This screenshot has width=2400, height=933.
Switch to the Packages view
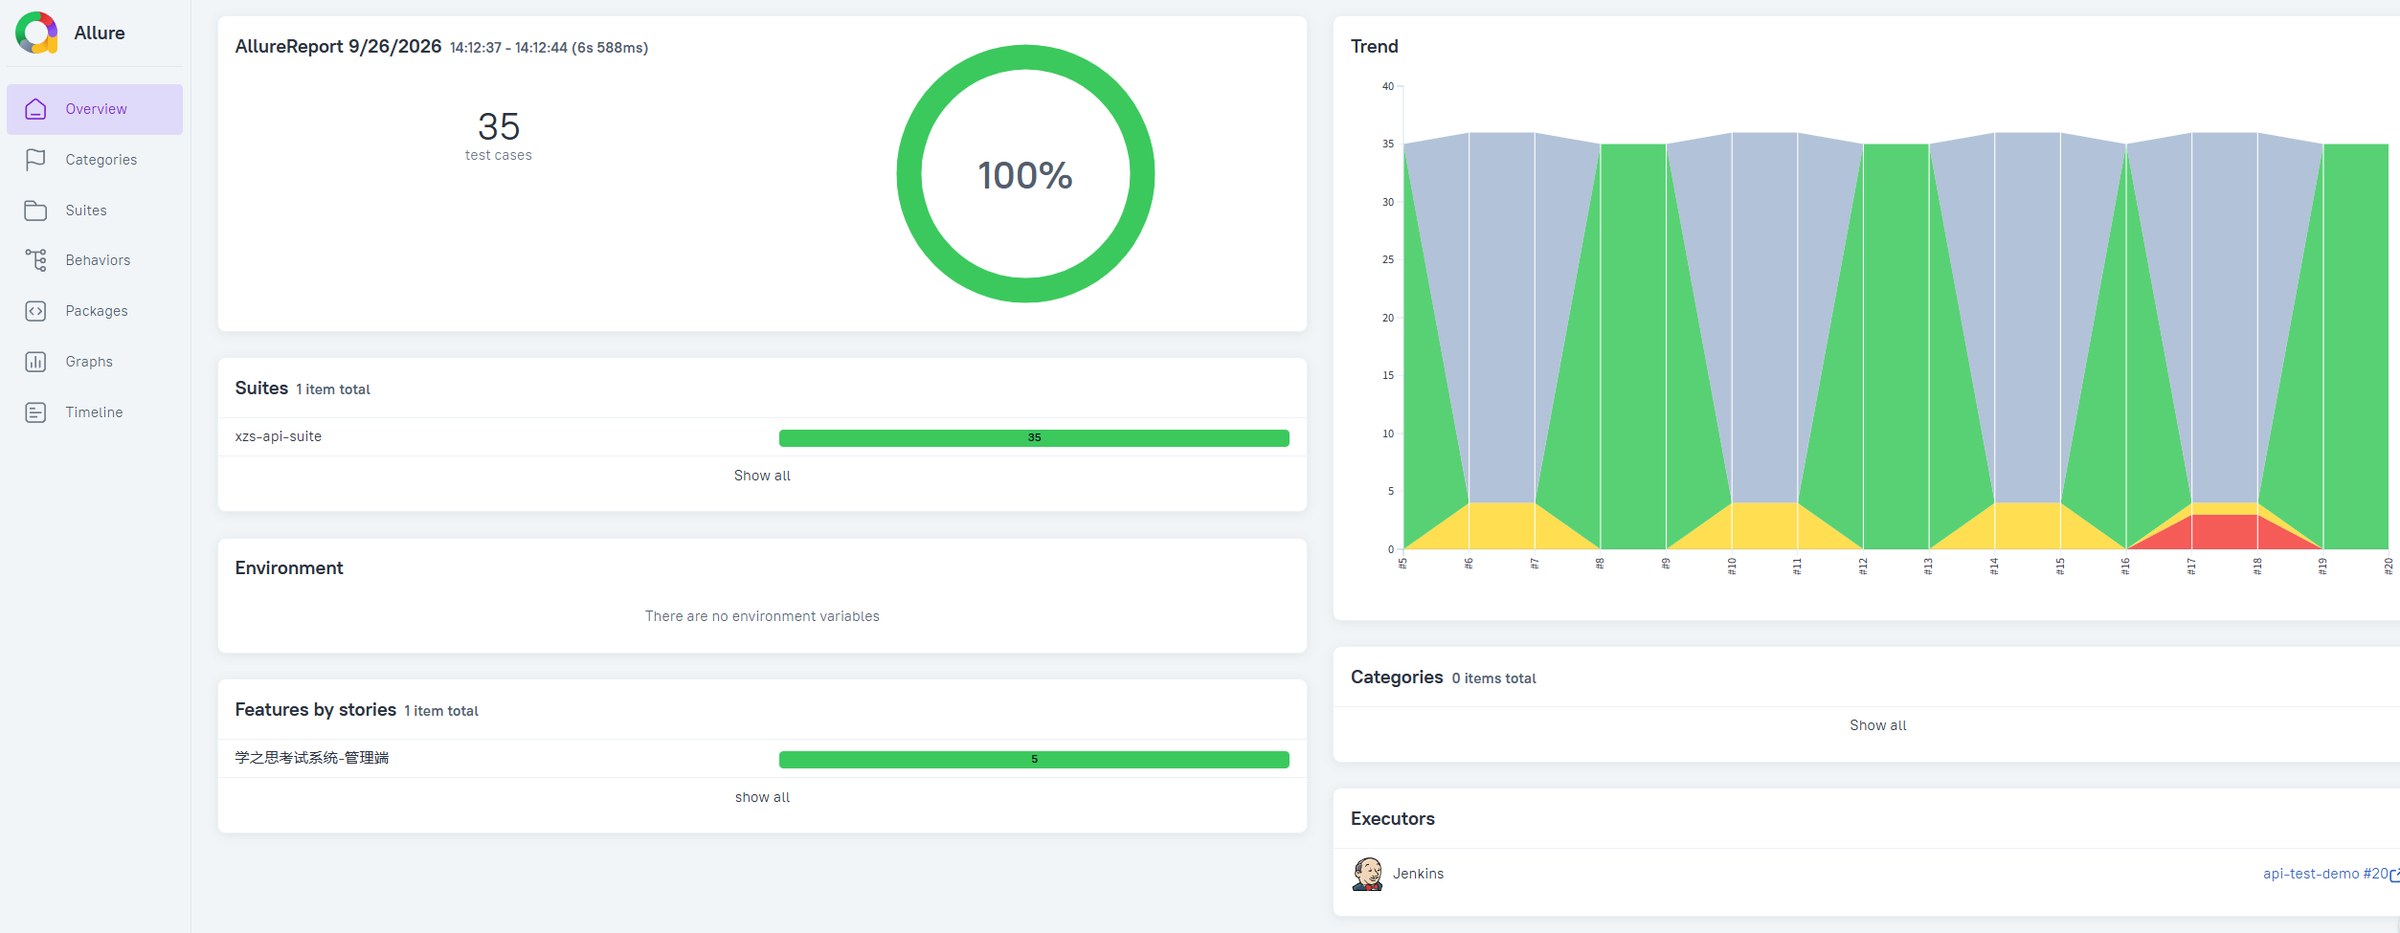[x=95, y=311]
